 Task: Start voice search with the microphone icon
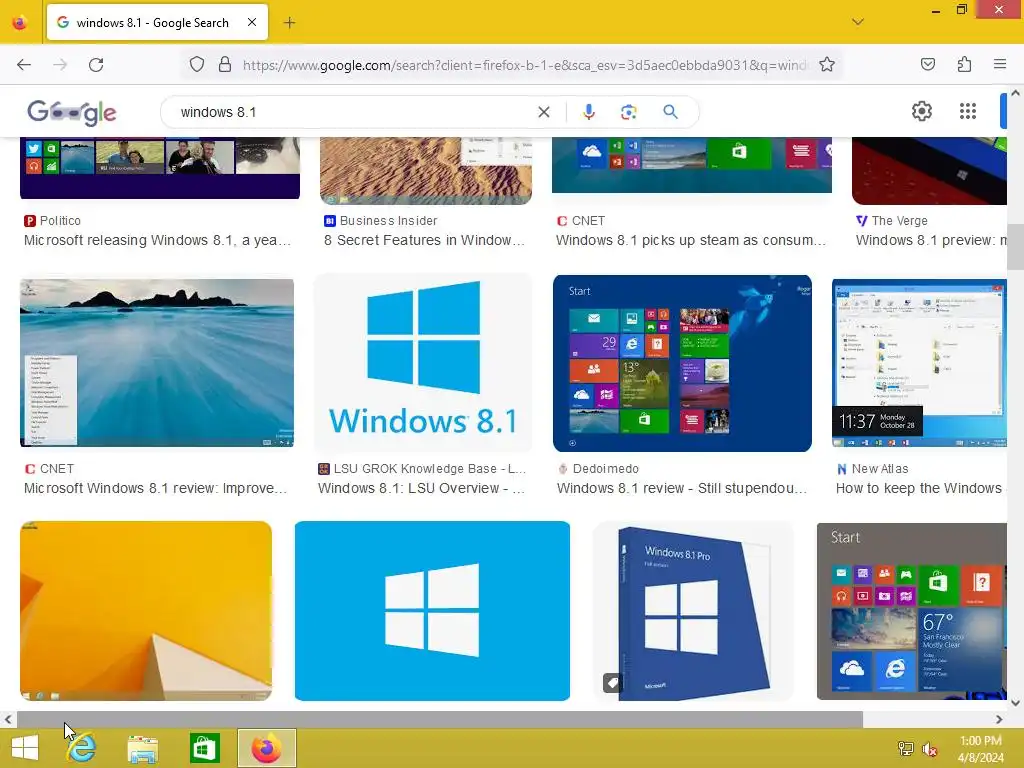(588, 112)
